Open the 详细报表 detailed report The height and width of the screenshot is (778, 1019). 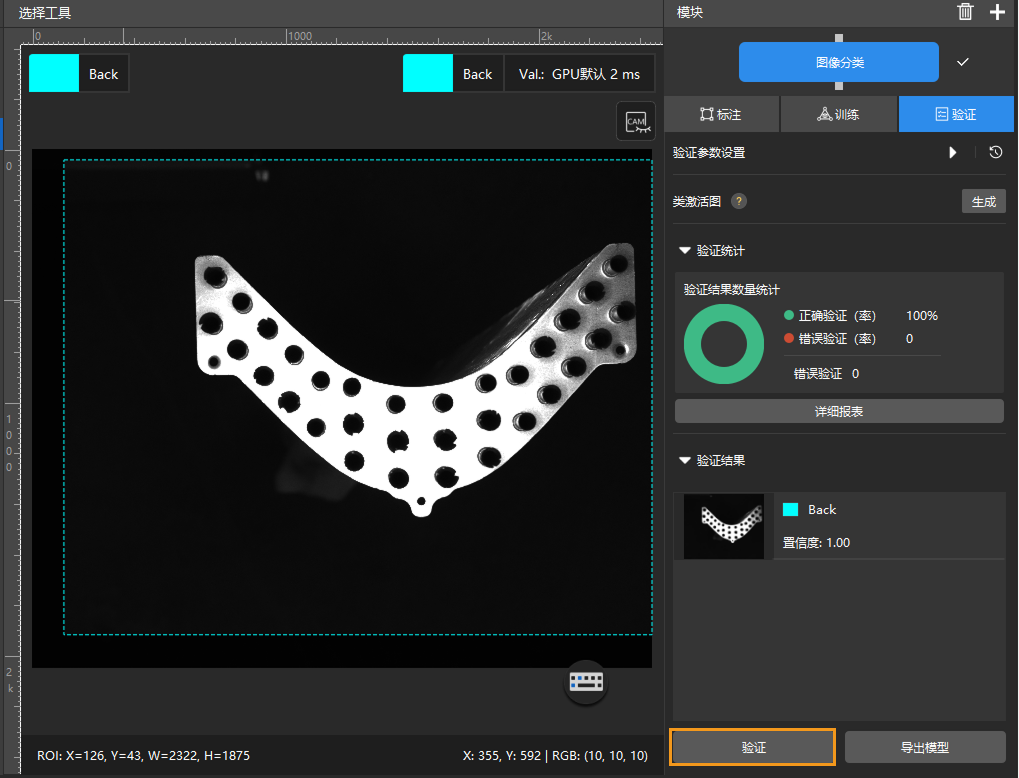click(x=839, y=411)
